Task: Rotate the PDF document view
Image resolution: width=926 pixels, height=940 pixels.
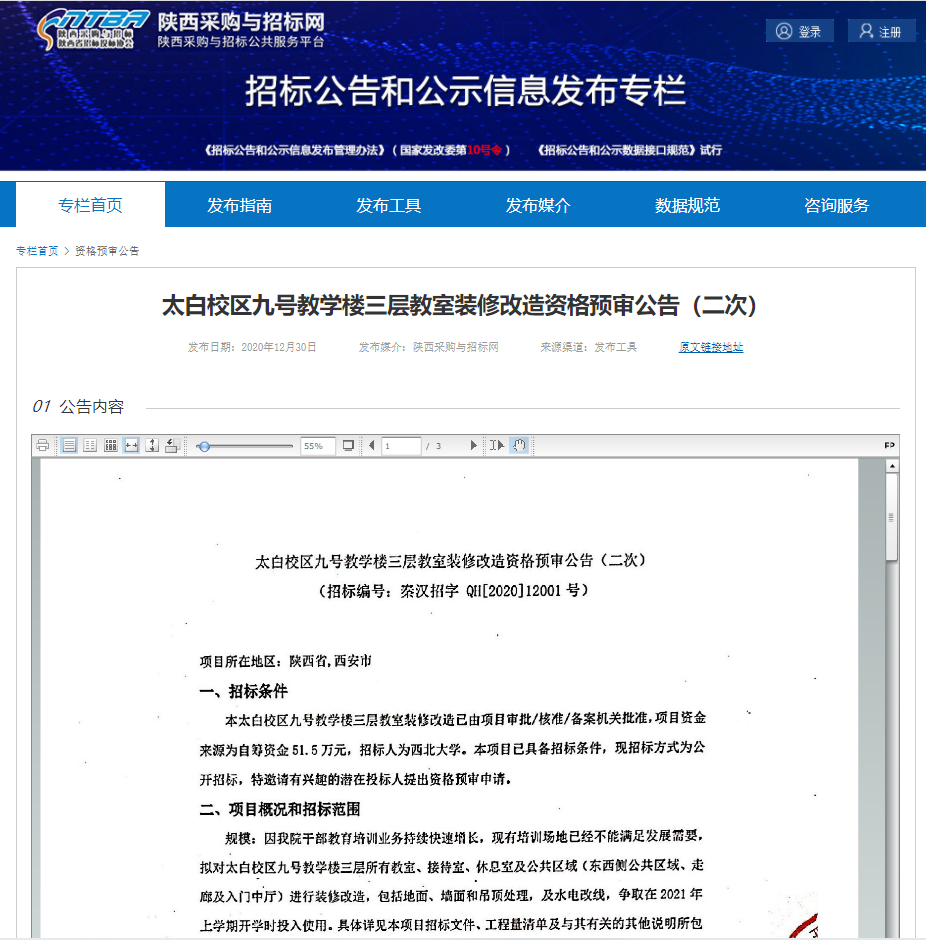Action: click(x=172, y=446)
